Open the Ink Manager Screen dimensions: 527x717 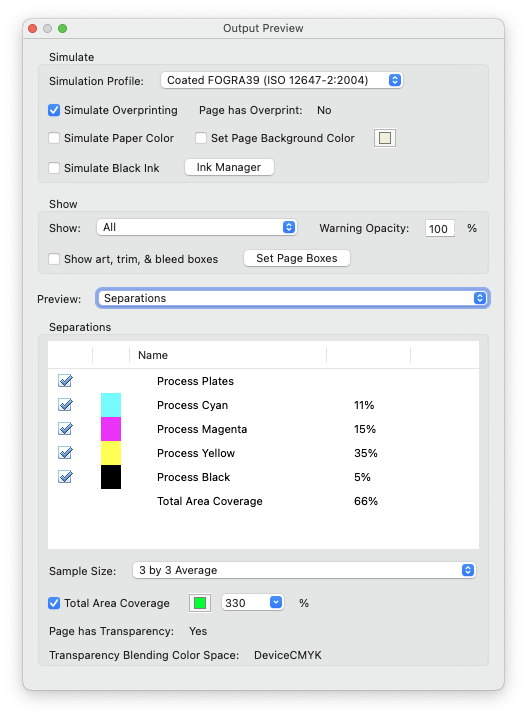(229, 167)
